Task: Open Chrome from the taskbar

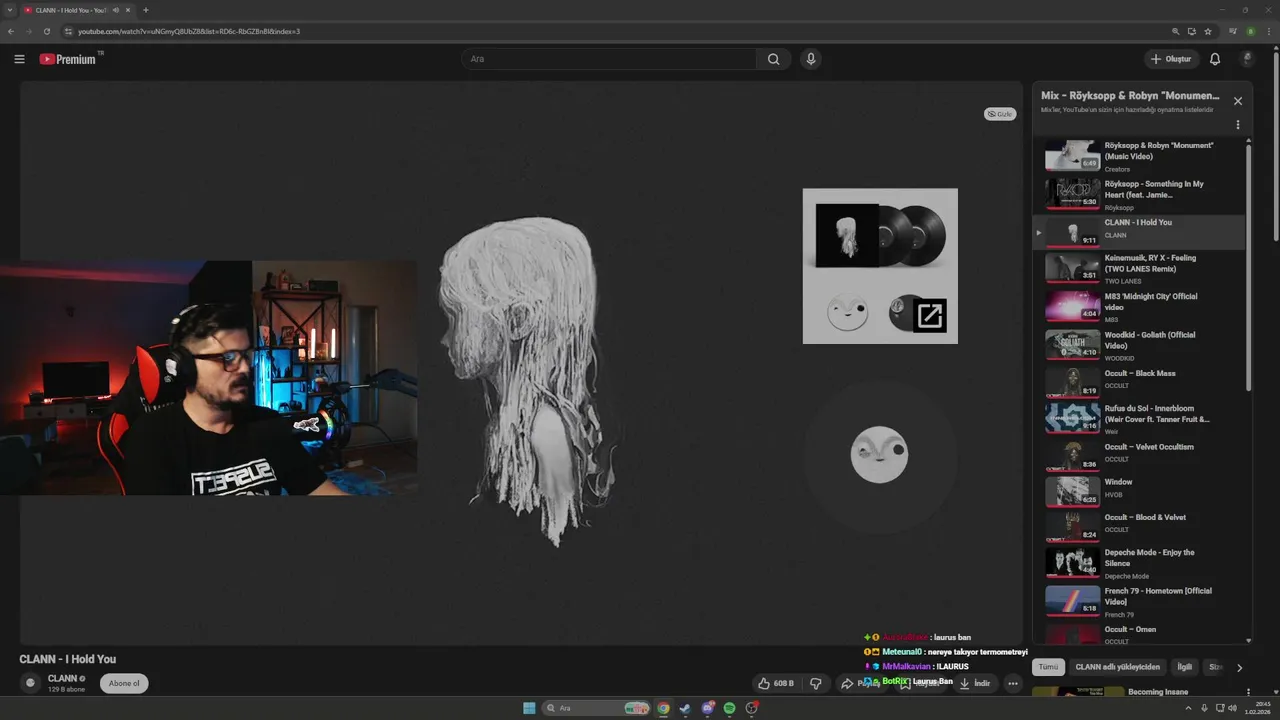Action: 663,708
